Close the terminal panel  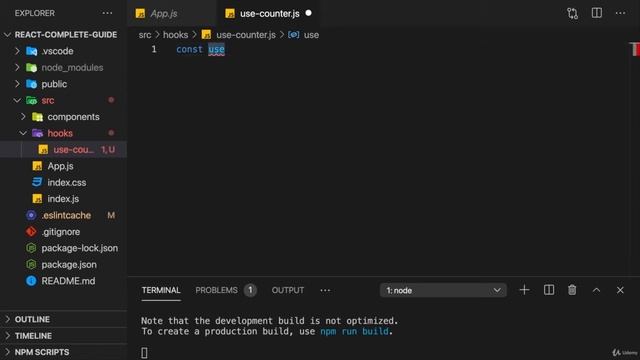coord(620,290)
